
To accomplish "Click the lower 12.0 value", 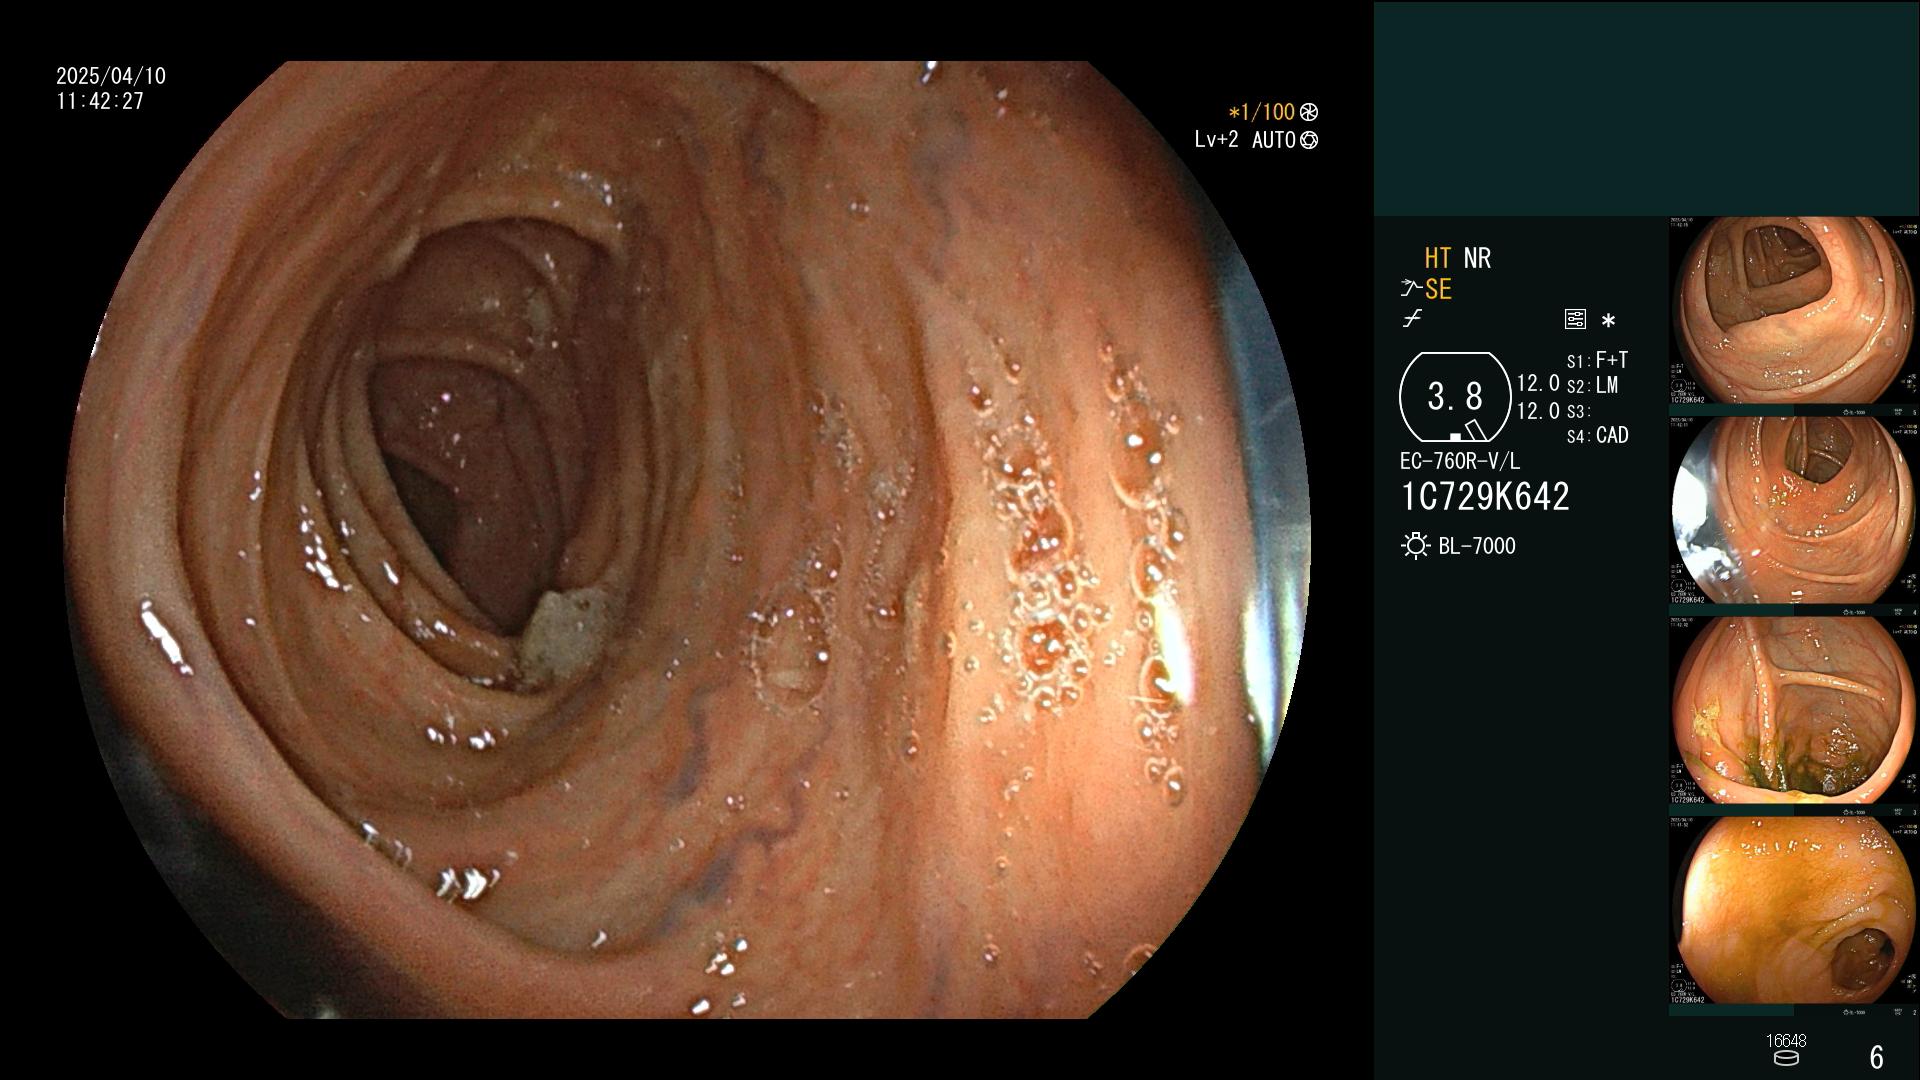I will 1538,411.
